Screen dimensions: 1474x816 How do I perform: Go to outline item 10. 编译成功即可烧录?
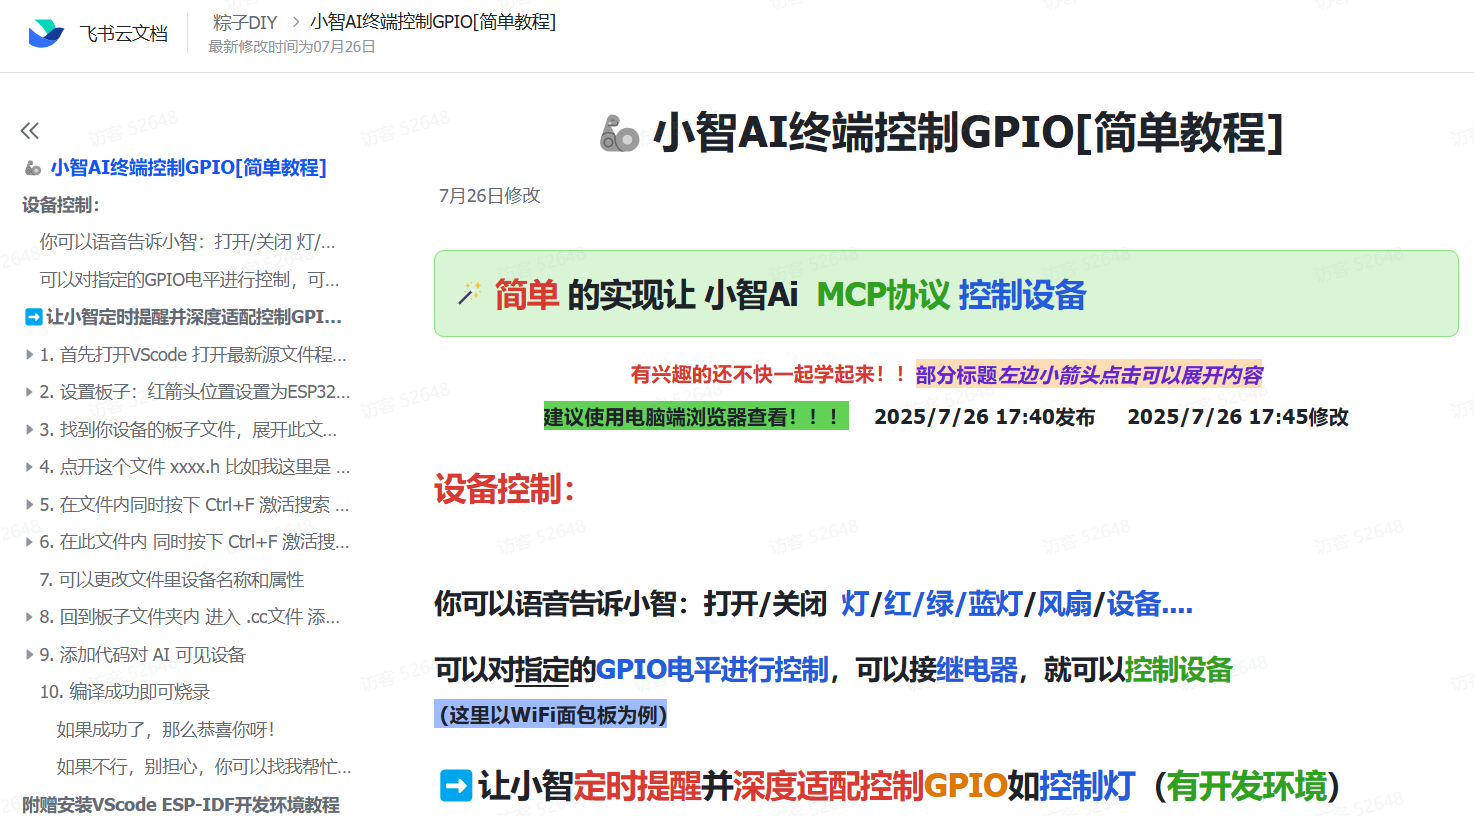click(x=125, y=692)
